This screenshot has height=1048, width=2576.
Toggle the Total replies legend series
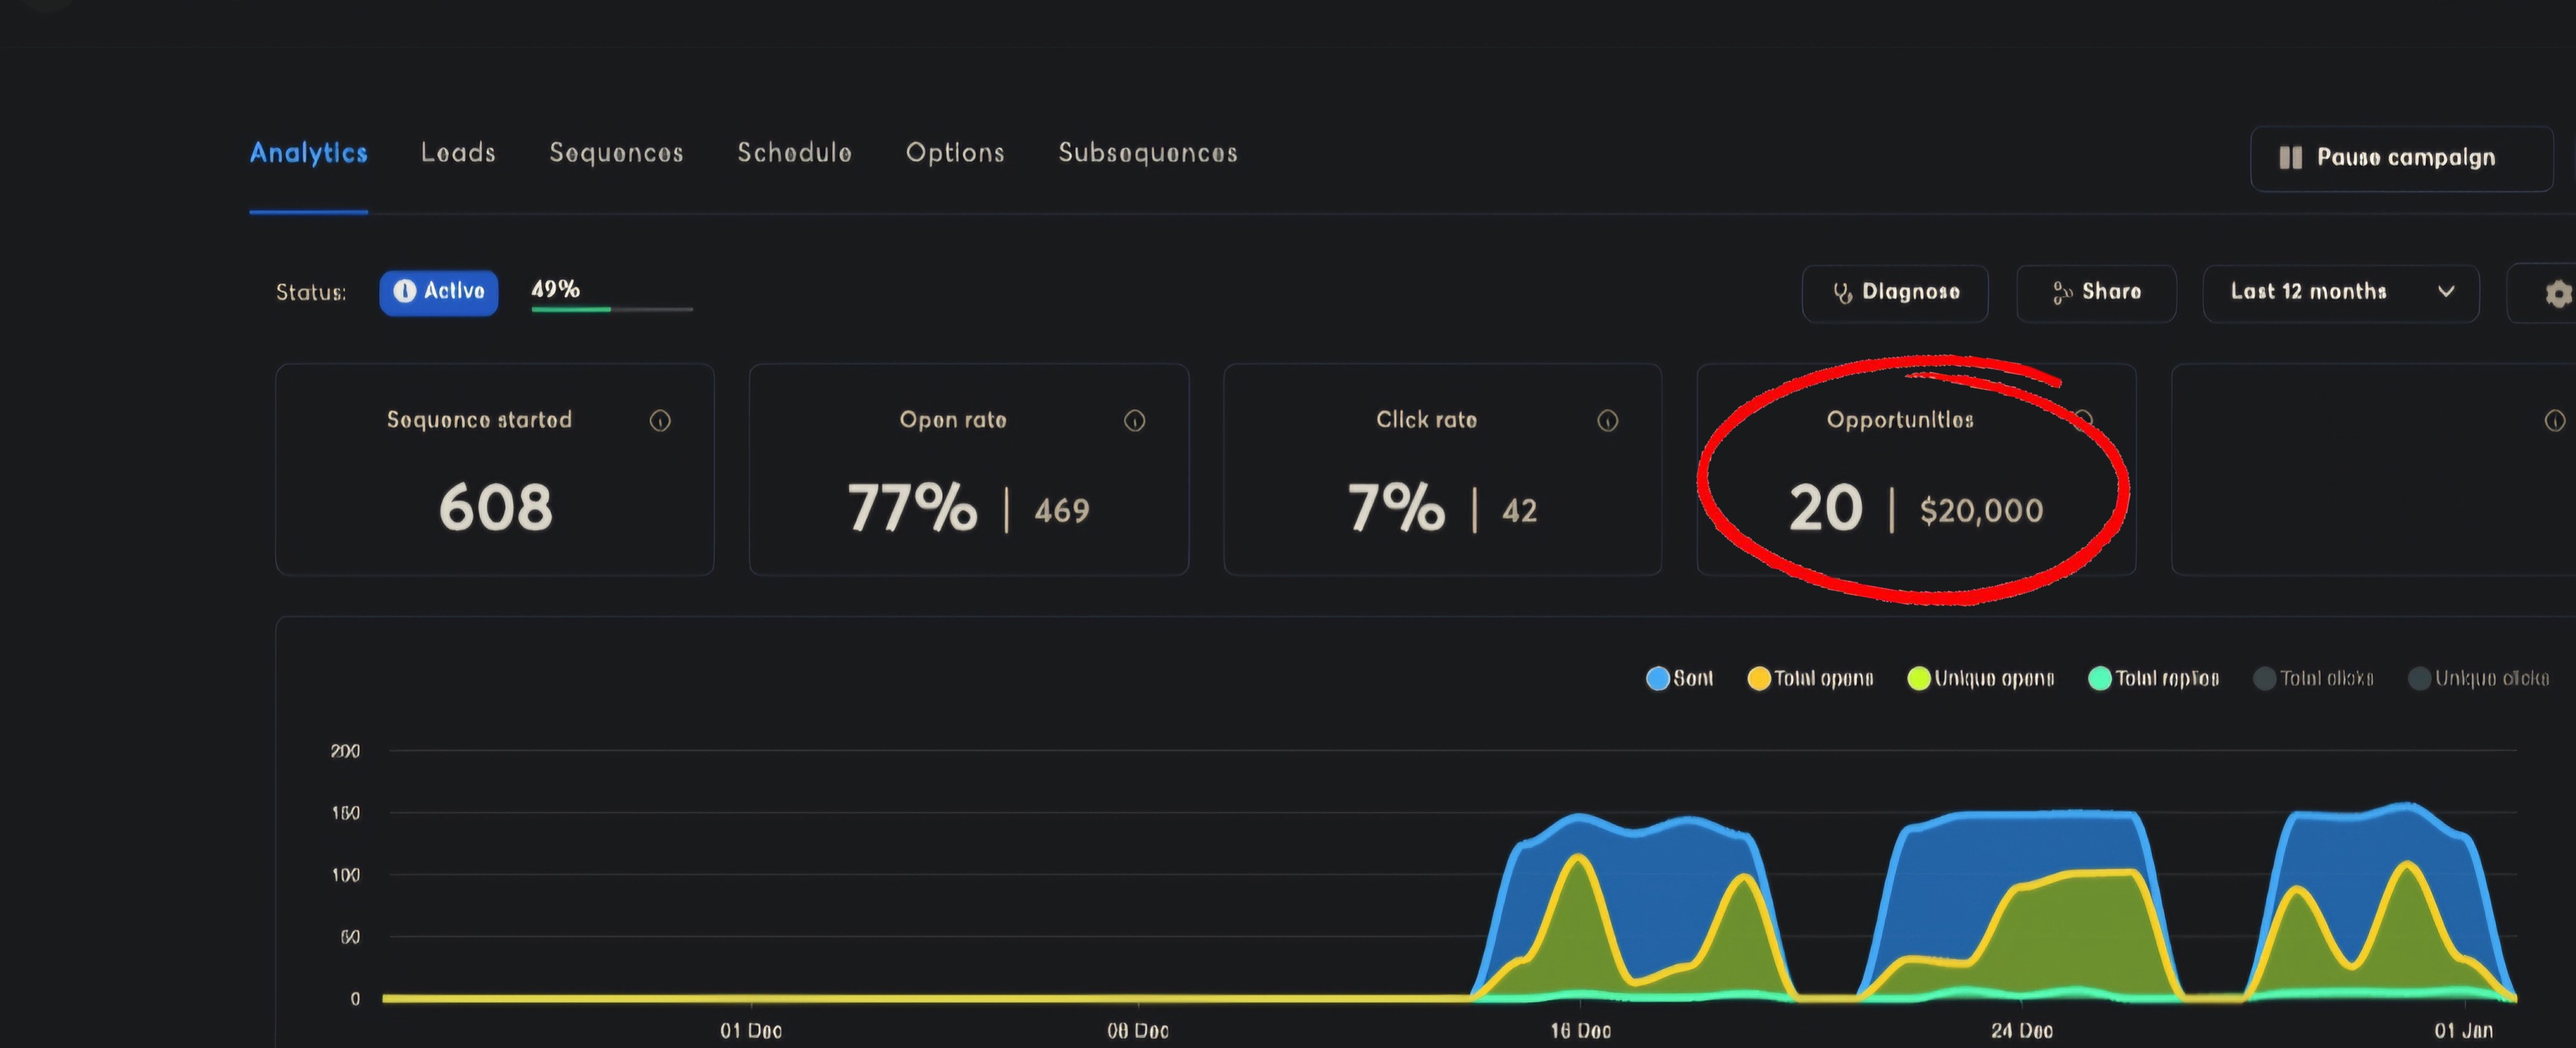click(x=2153, y=679)
